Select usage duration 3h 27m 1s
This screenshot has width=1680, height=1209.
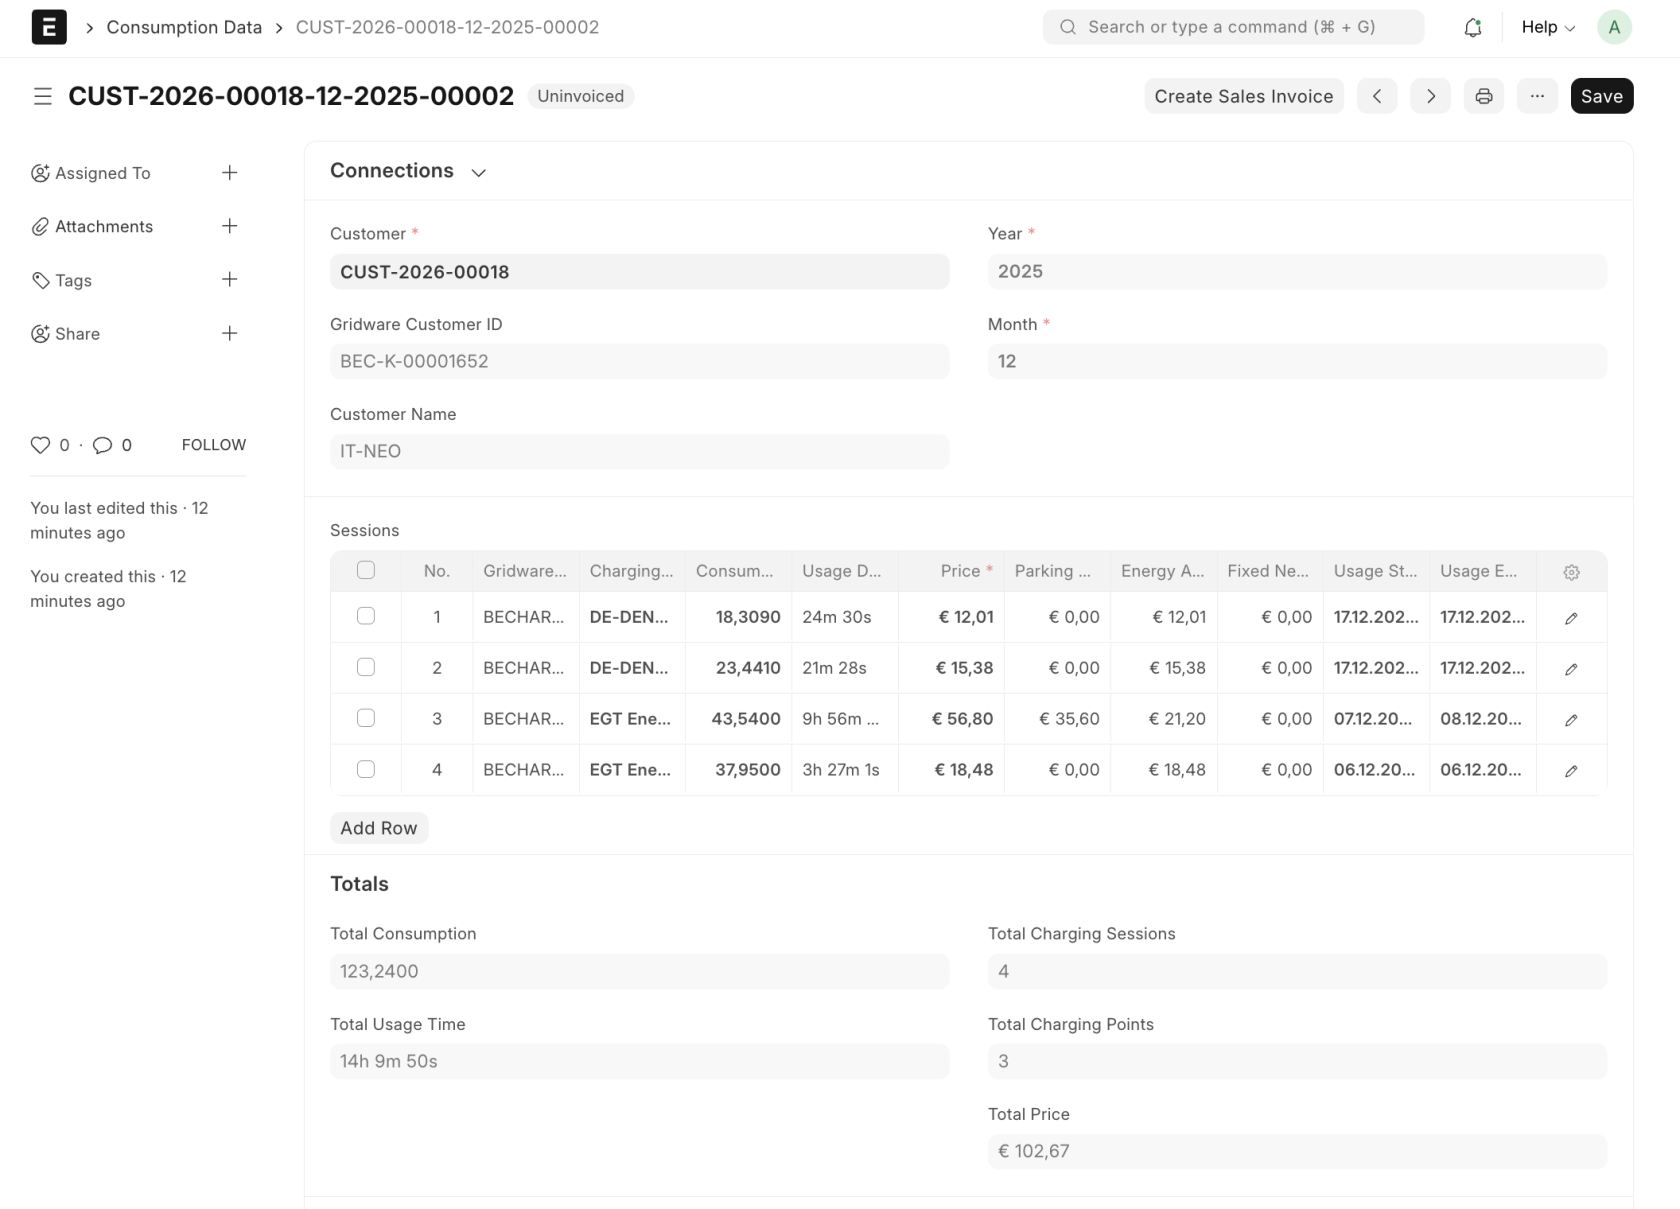[x=844, y=770]
